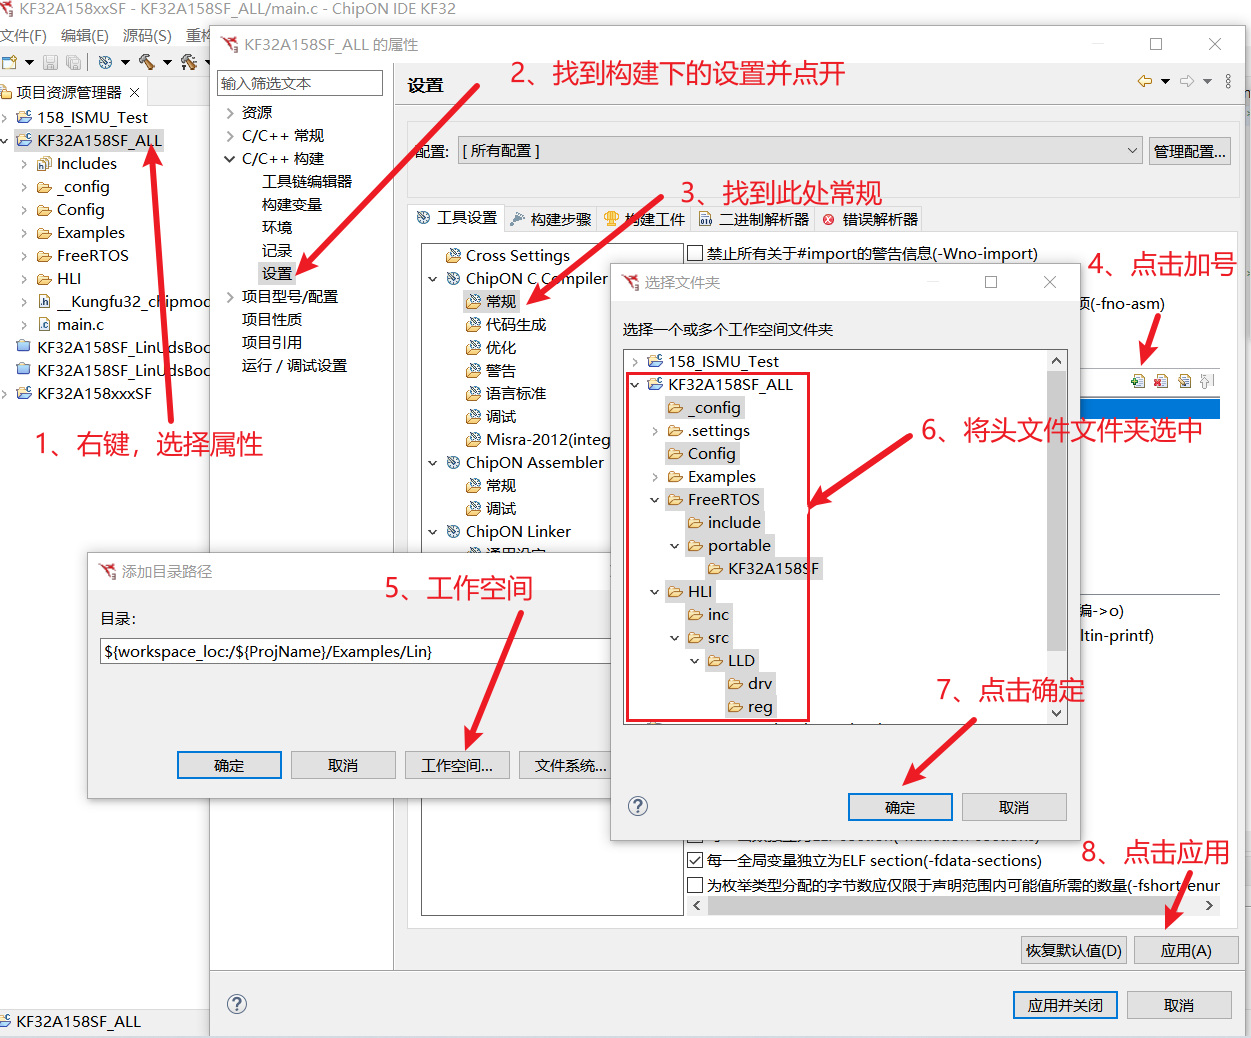
Task: Toggle the -fshort-enums checkbox
Action: (x=695, y=885)
